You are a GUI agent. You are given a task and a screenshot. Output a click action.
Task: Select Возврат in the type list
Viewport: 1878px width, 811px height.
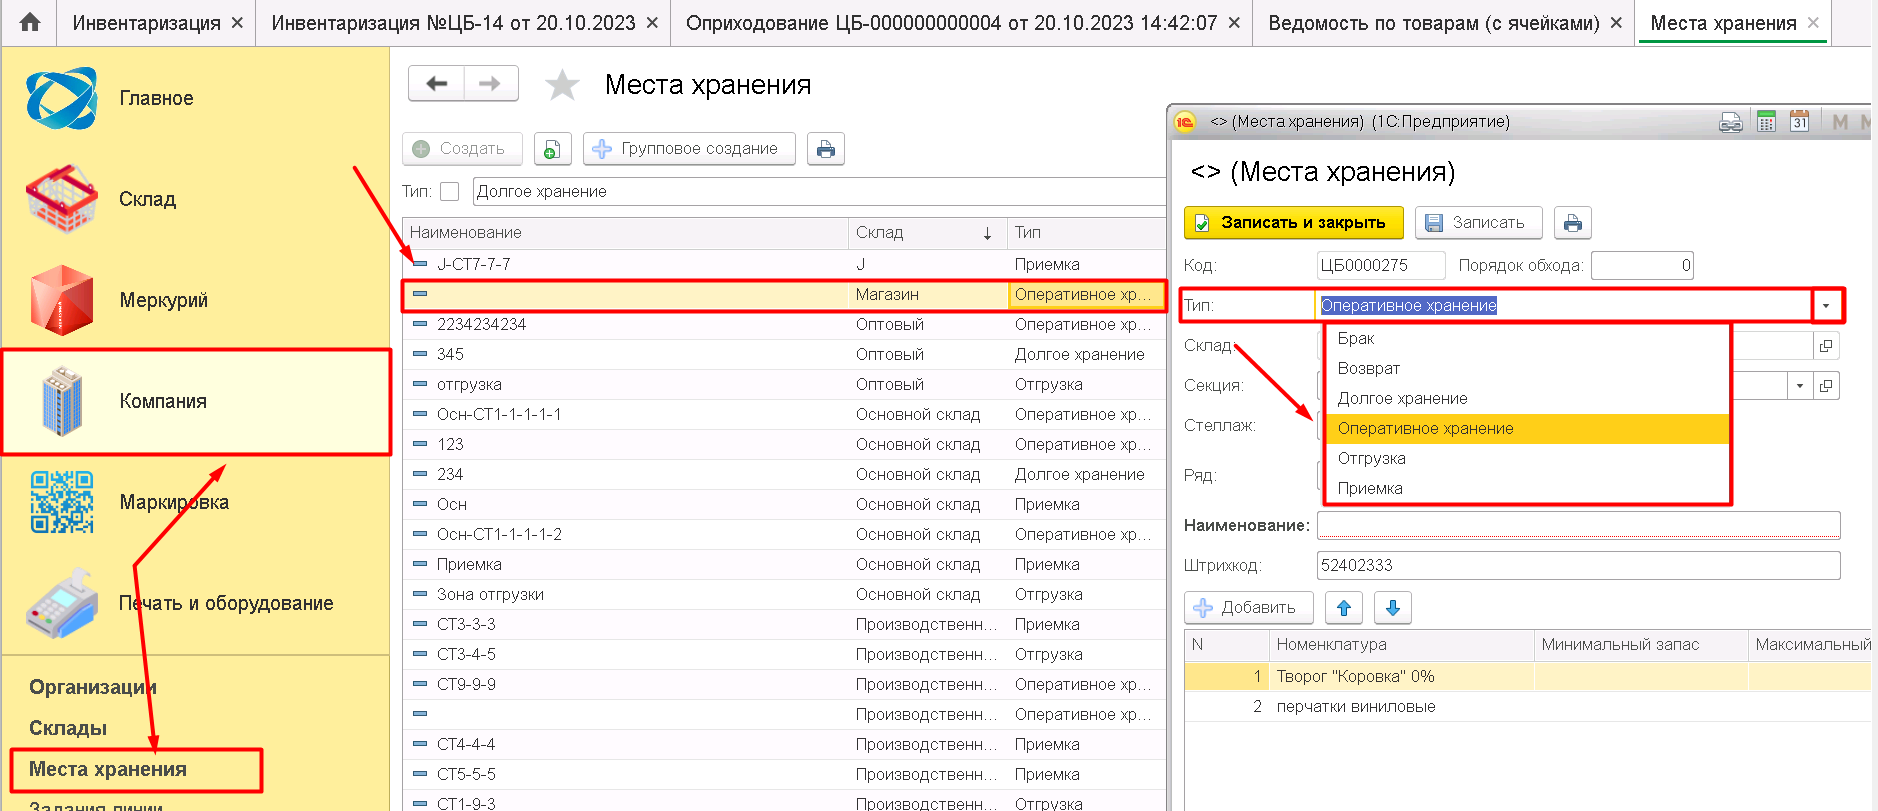pos(1527,369)
